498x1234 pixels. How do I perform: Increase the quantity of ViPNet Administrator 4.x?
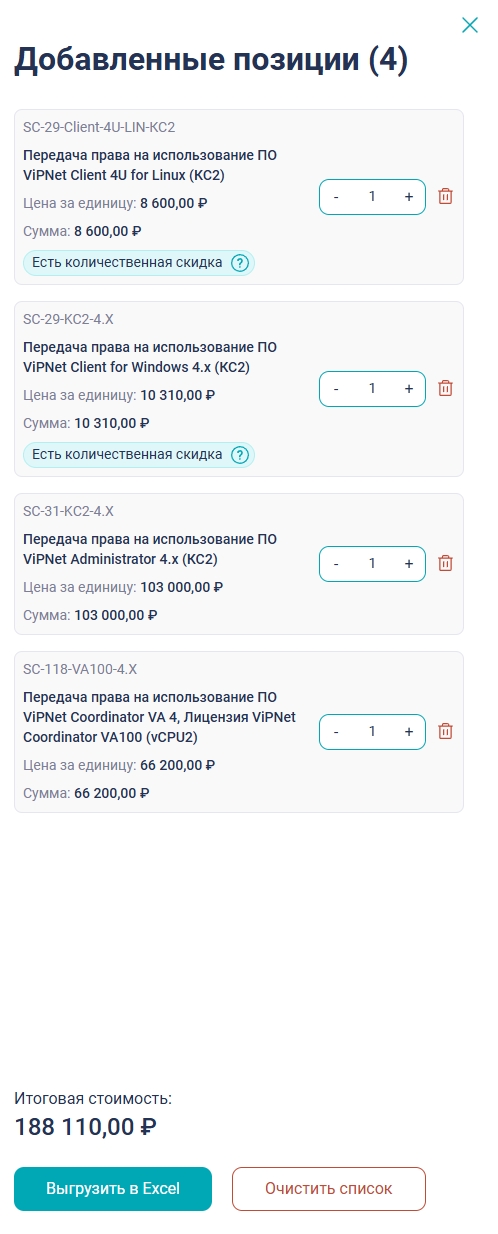coord(408,564)
